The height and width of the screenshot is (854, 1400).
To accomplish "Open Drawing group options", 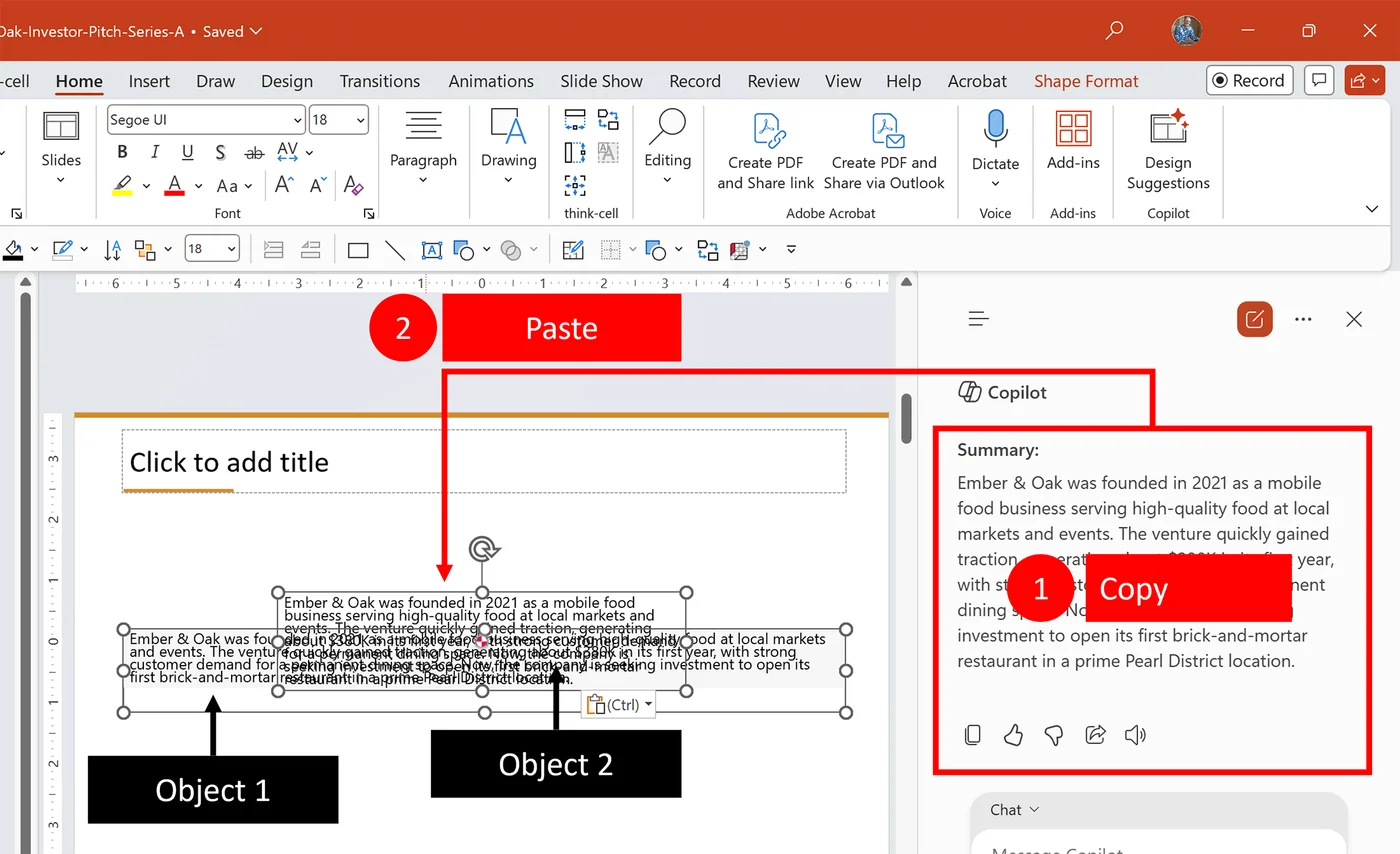I will pyautogui.click(x=508, y=148).
